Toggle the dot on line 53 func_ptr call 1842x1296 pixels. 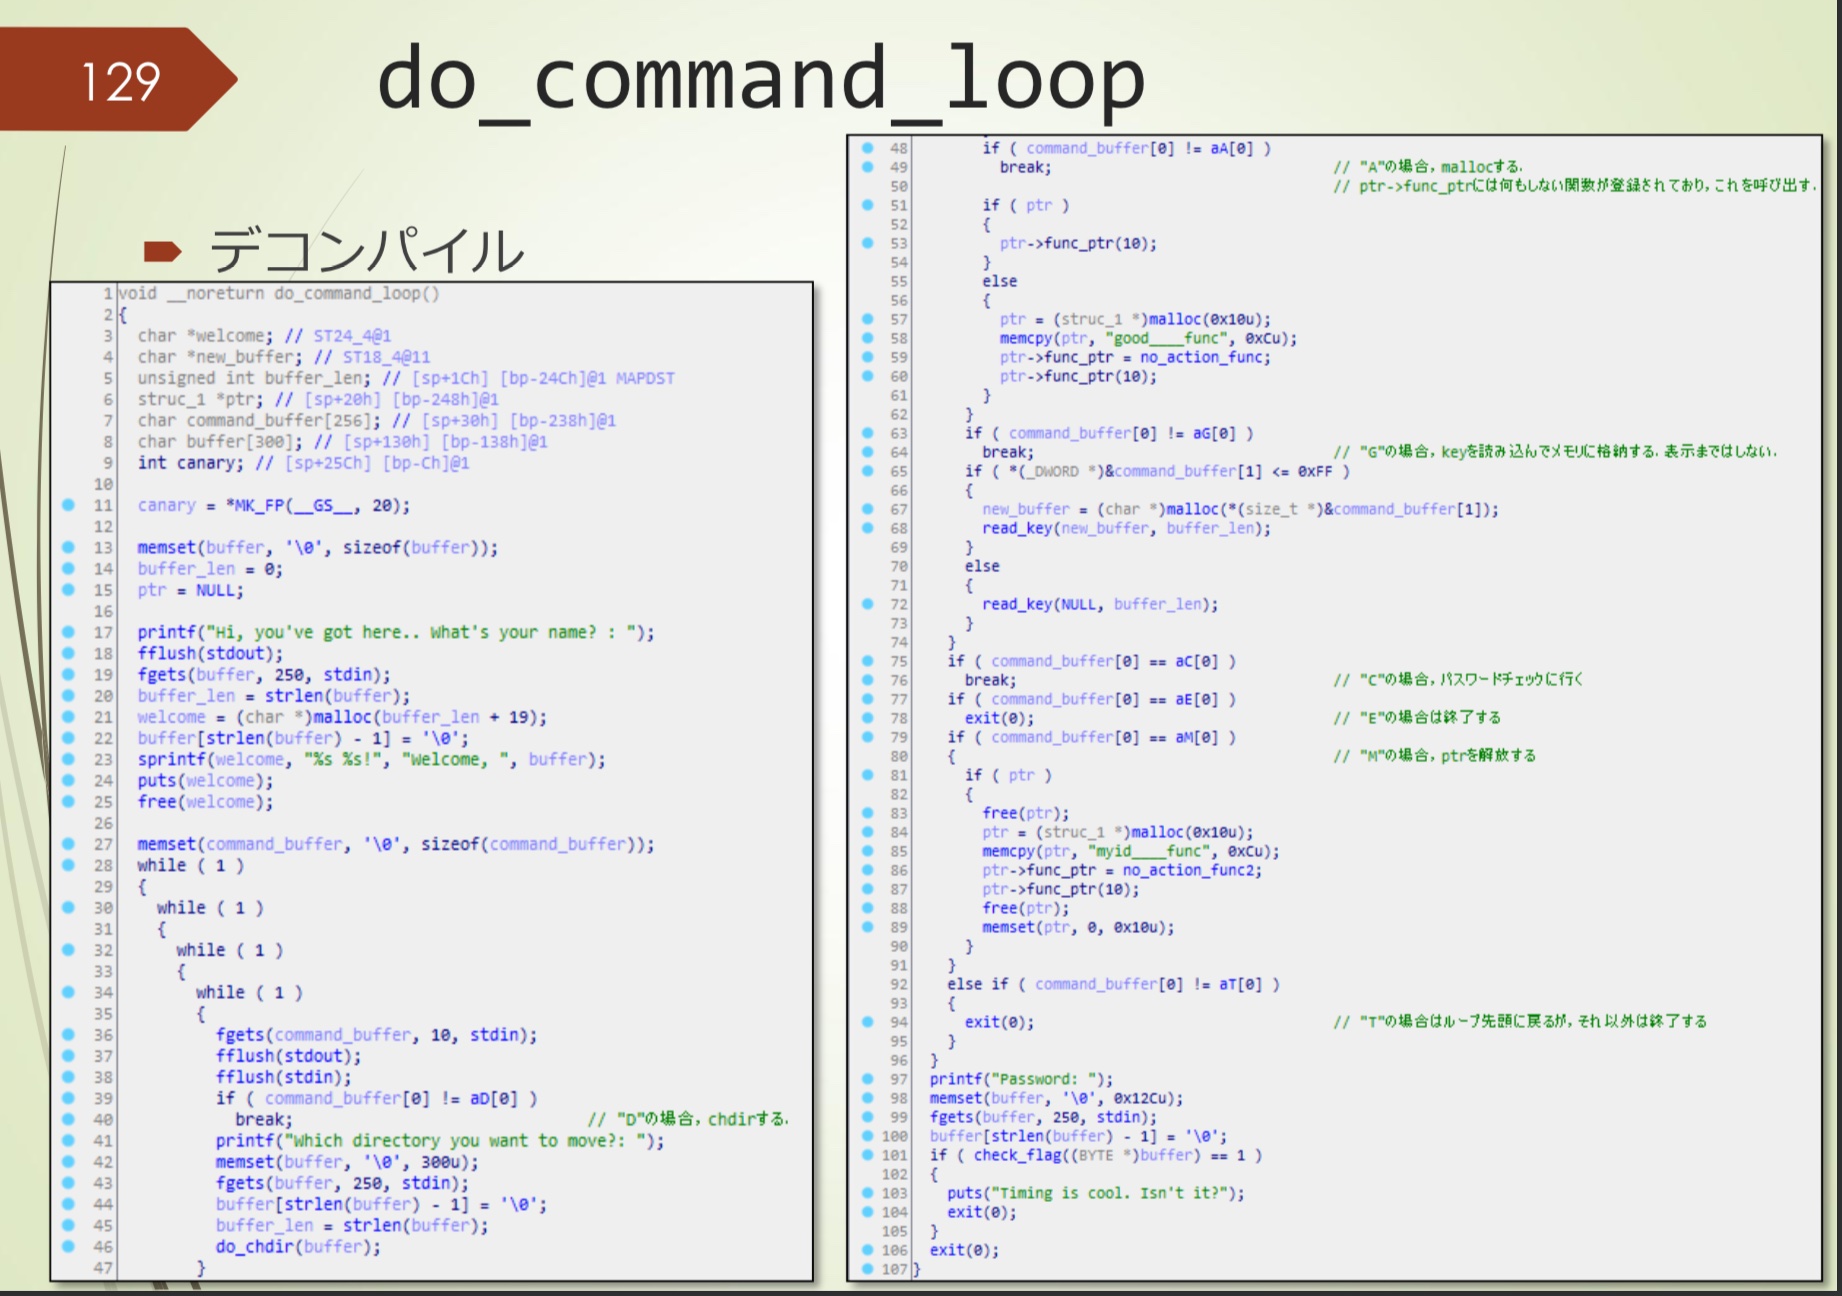point(867,243)
